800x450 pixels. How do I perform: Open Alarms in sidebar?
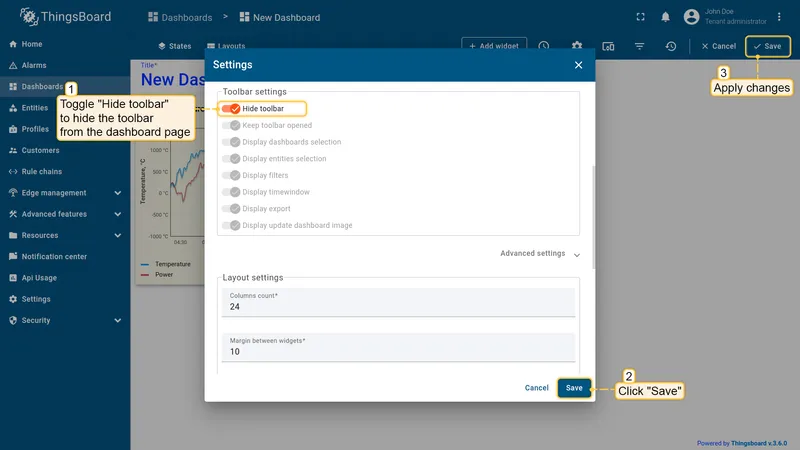[x=65, y=65]
